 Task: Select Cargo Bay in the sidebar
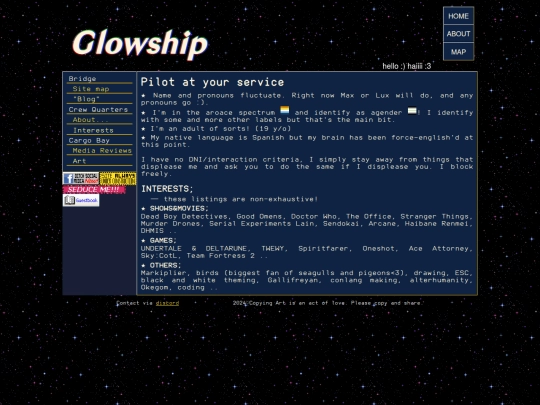(x=89, y=141)
